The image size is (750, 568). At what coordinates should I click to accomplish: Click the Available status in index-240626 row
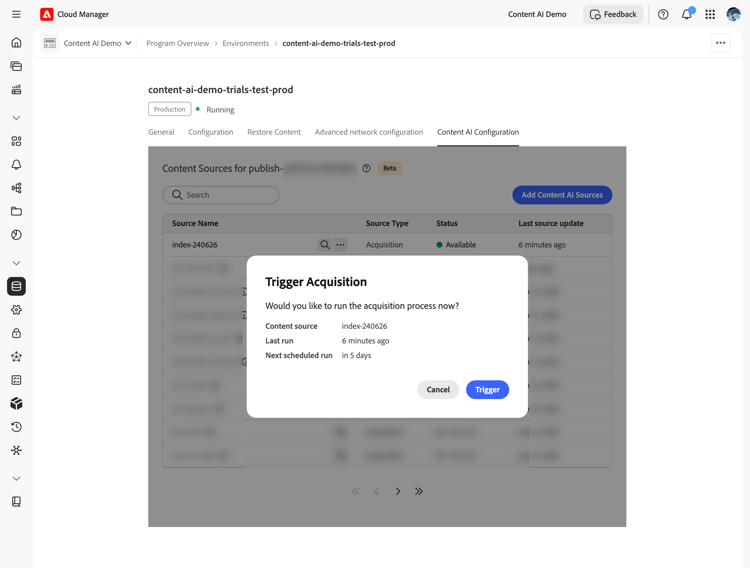[456, 245]
